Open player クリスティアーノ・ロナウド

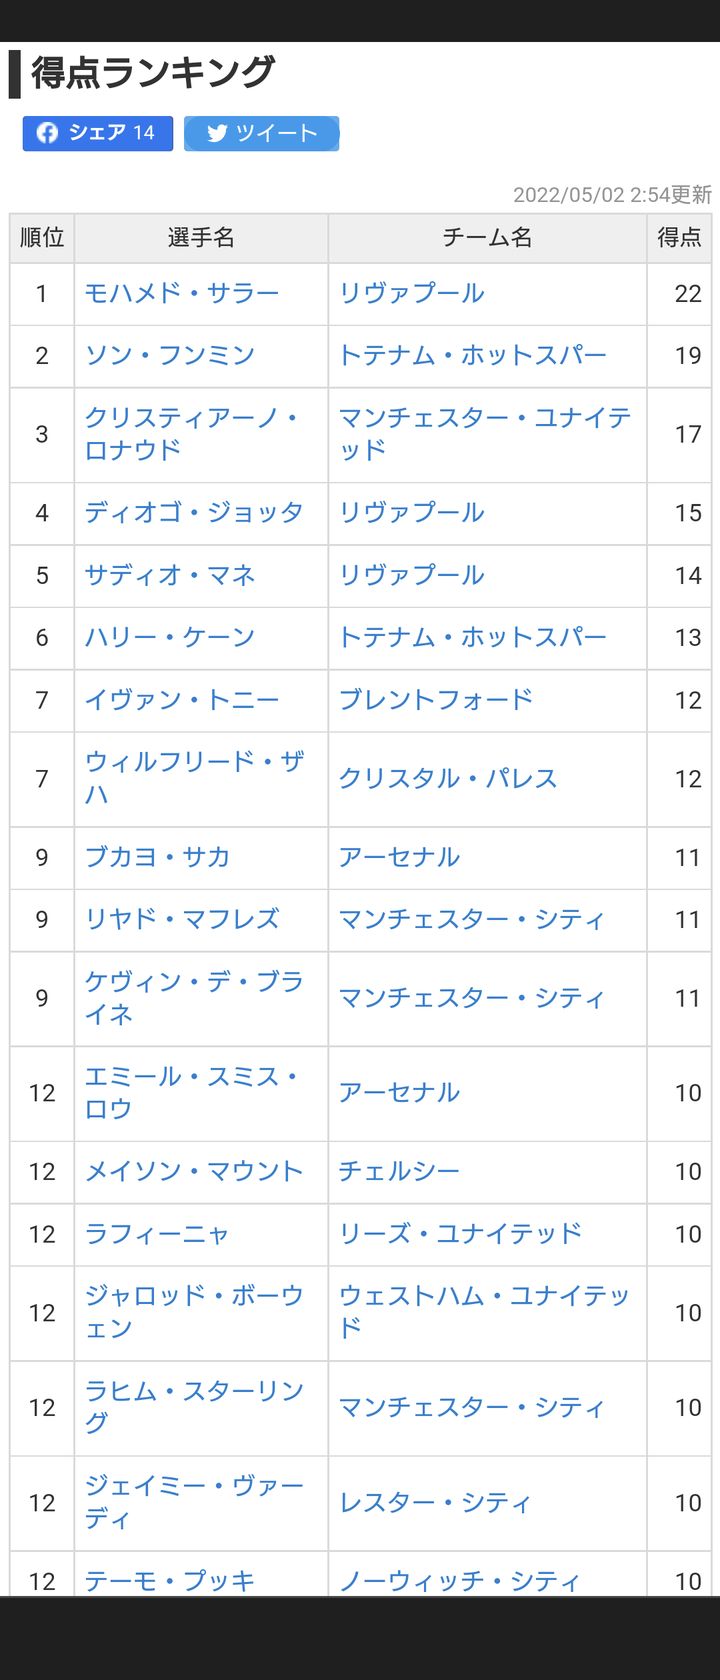(193, 434)
